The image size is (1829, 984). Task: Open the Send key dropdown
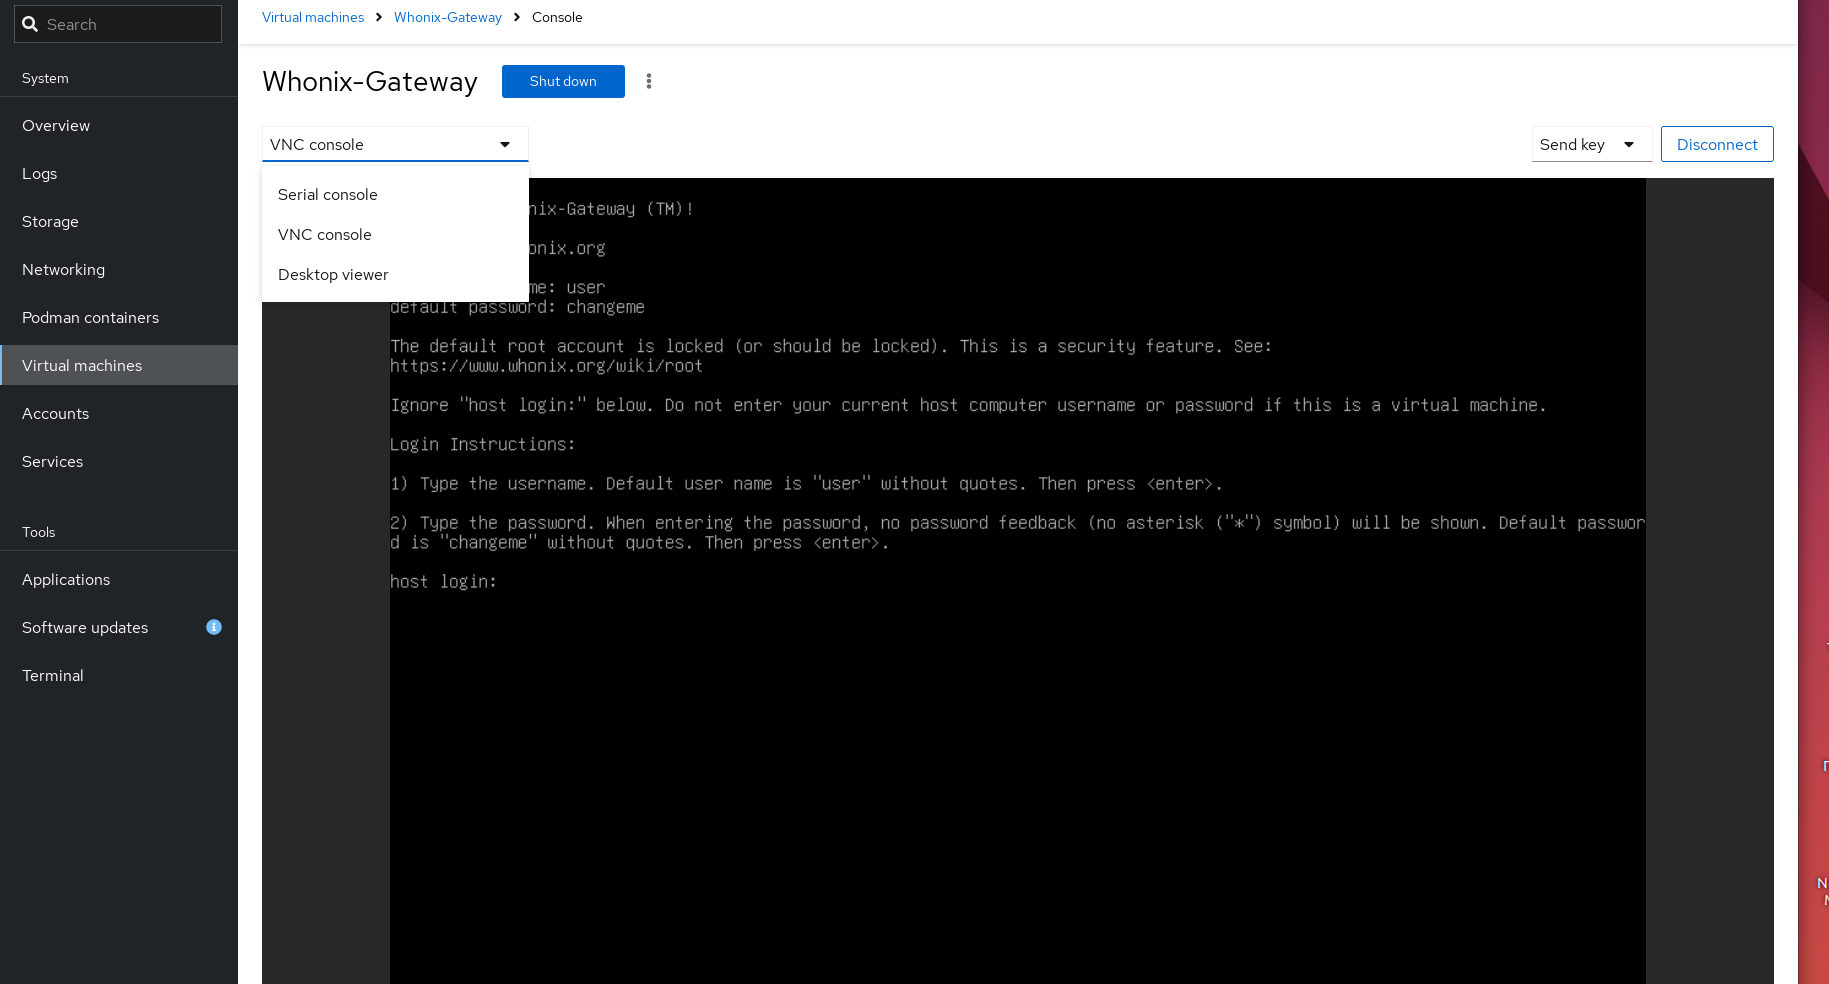coord(1590,144)
